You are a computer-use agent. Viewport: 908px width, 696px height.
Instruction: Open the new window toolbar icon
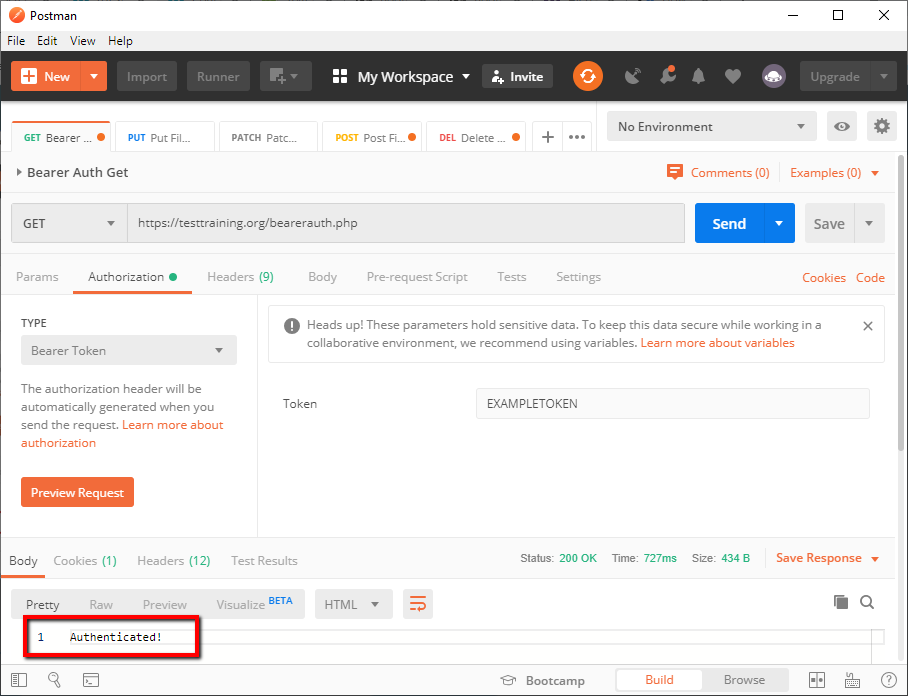point(285,76)
